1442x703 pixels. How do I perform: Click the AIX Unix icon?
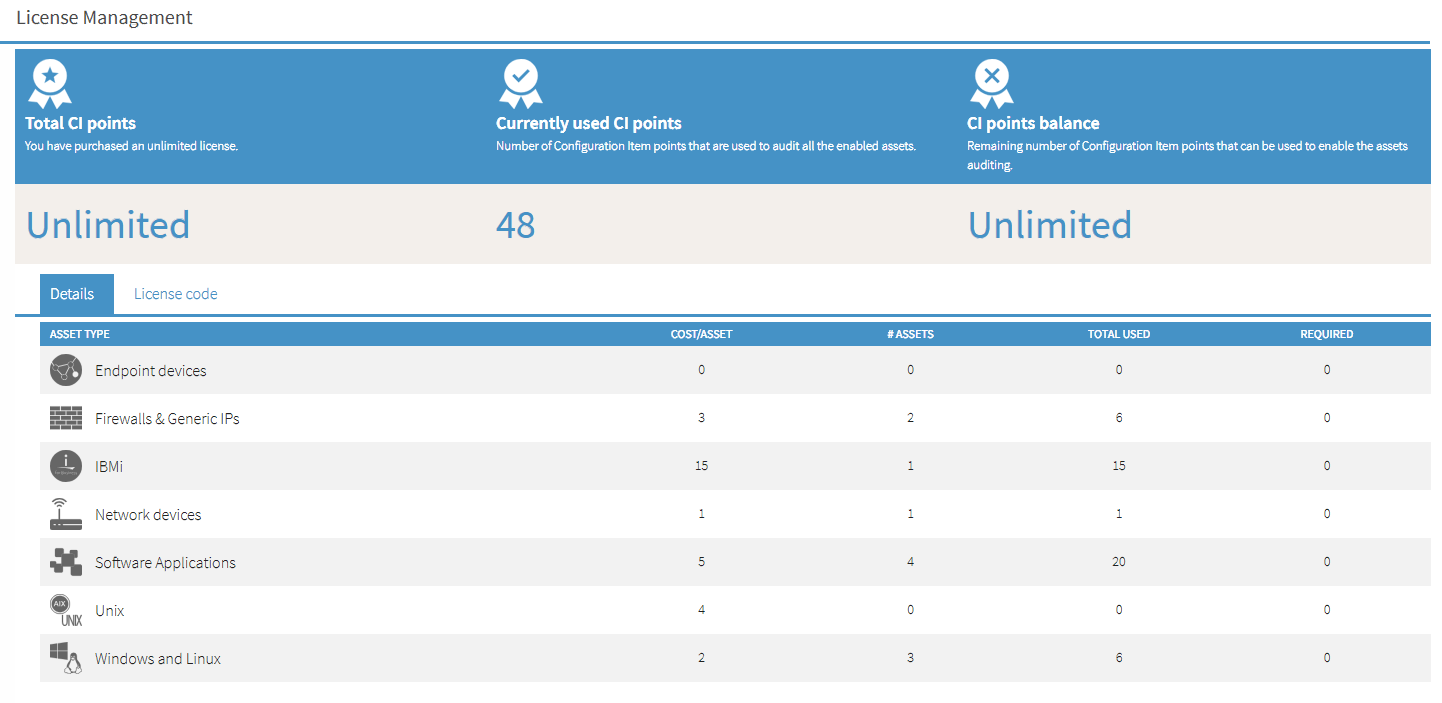click(x=66, y=610)
